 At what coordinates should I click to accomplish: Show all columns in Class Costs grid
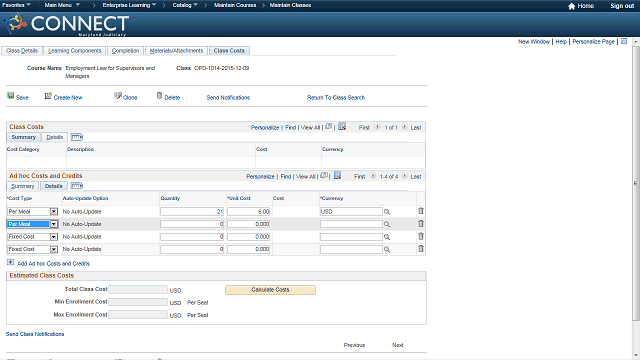click(76, 137)
